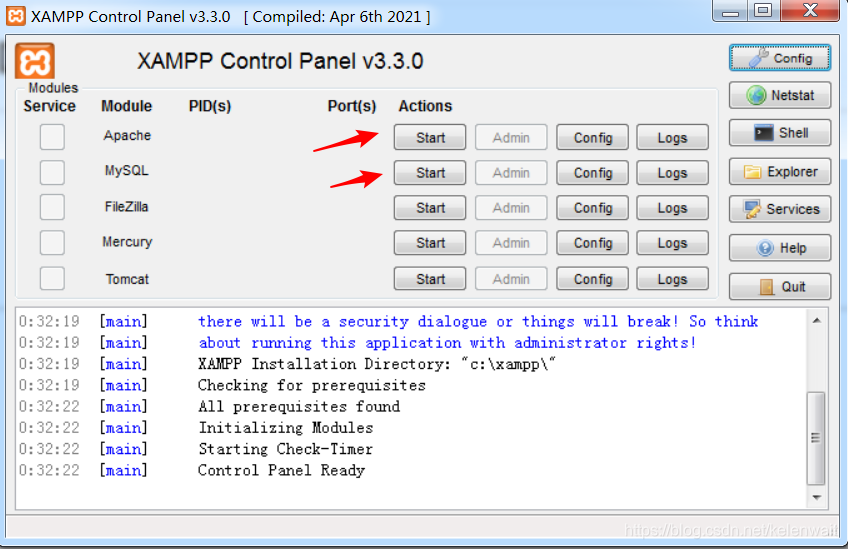Screen dimensions: 848x549
Task: Minimize the XAMPP Control Panel window
Action: point(730,11)
